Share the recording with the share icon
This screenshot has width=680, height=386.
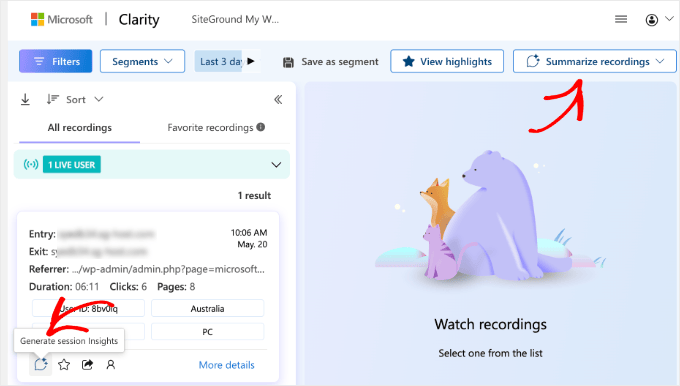87,365
